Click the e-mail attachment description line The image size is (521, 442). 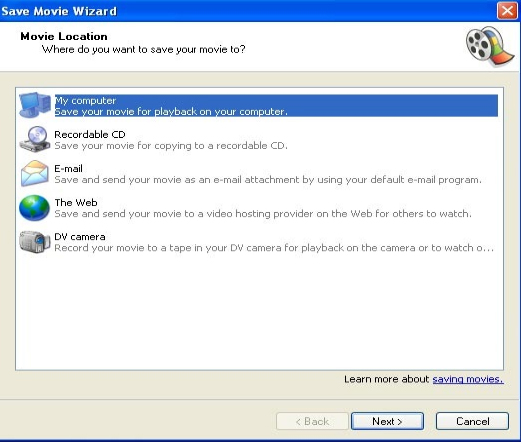click(268, 180)
